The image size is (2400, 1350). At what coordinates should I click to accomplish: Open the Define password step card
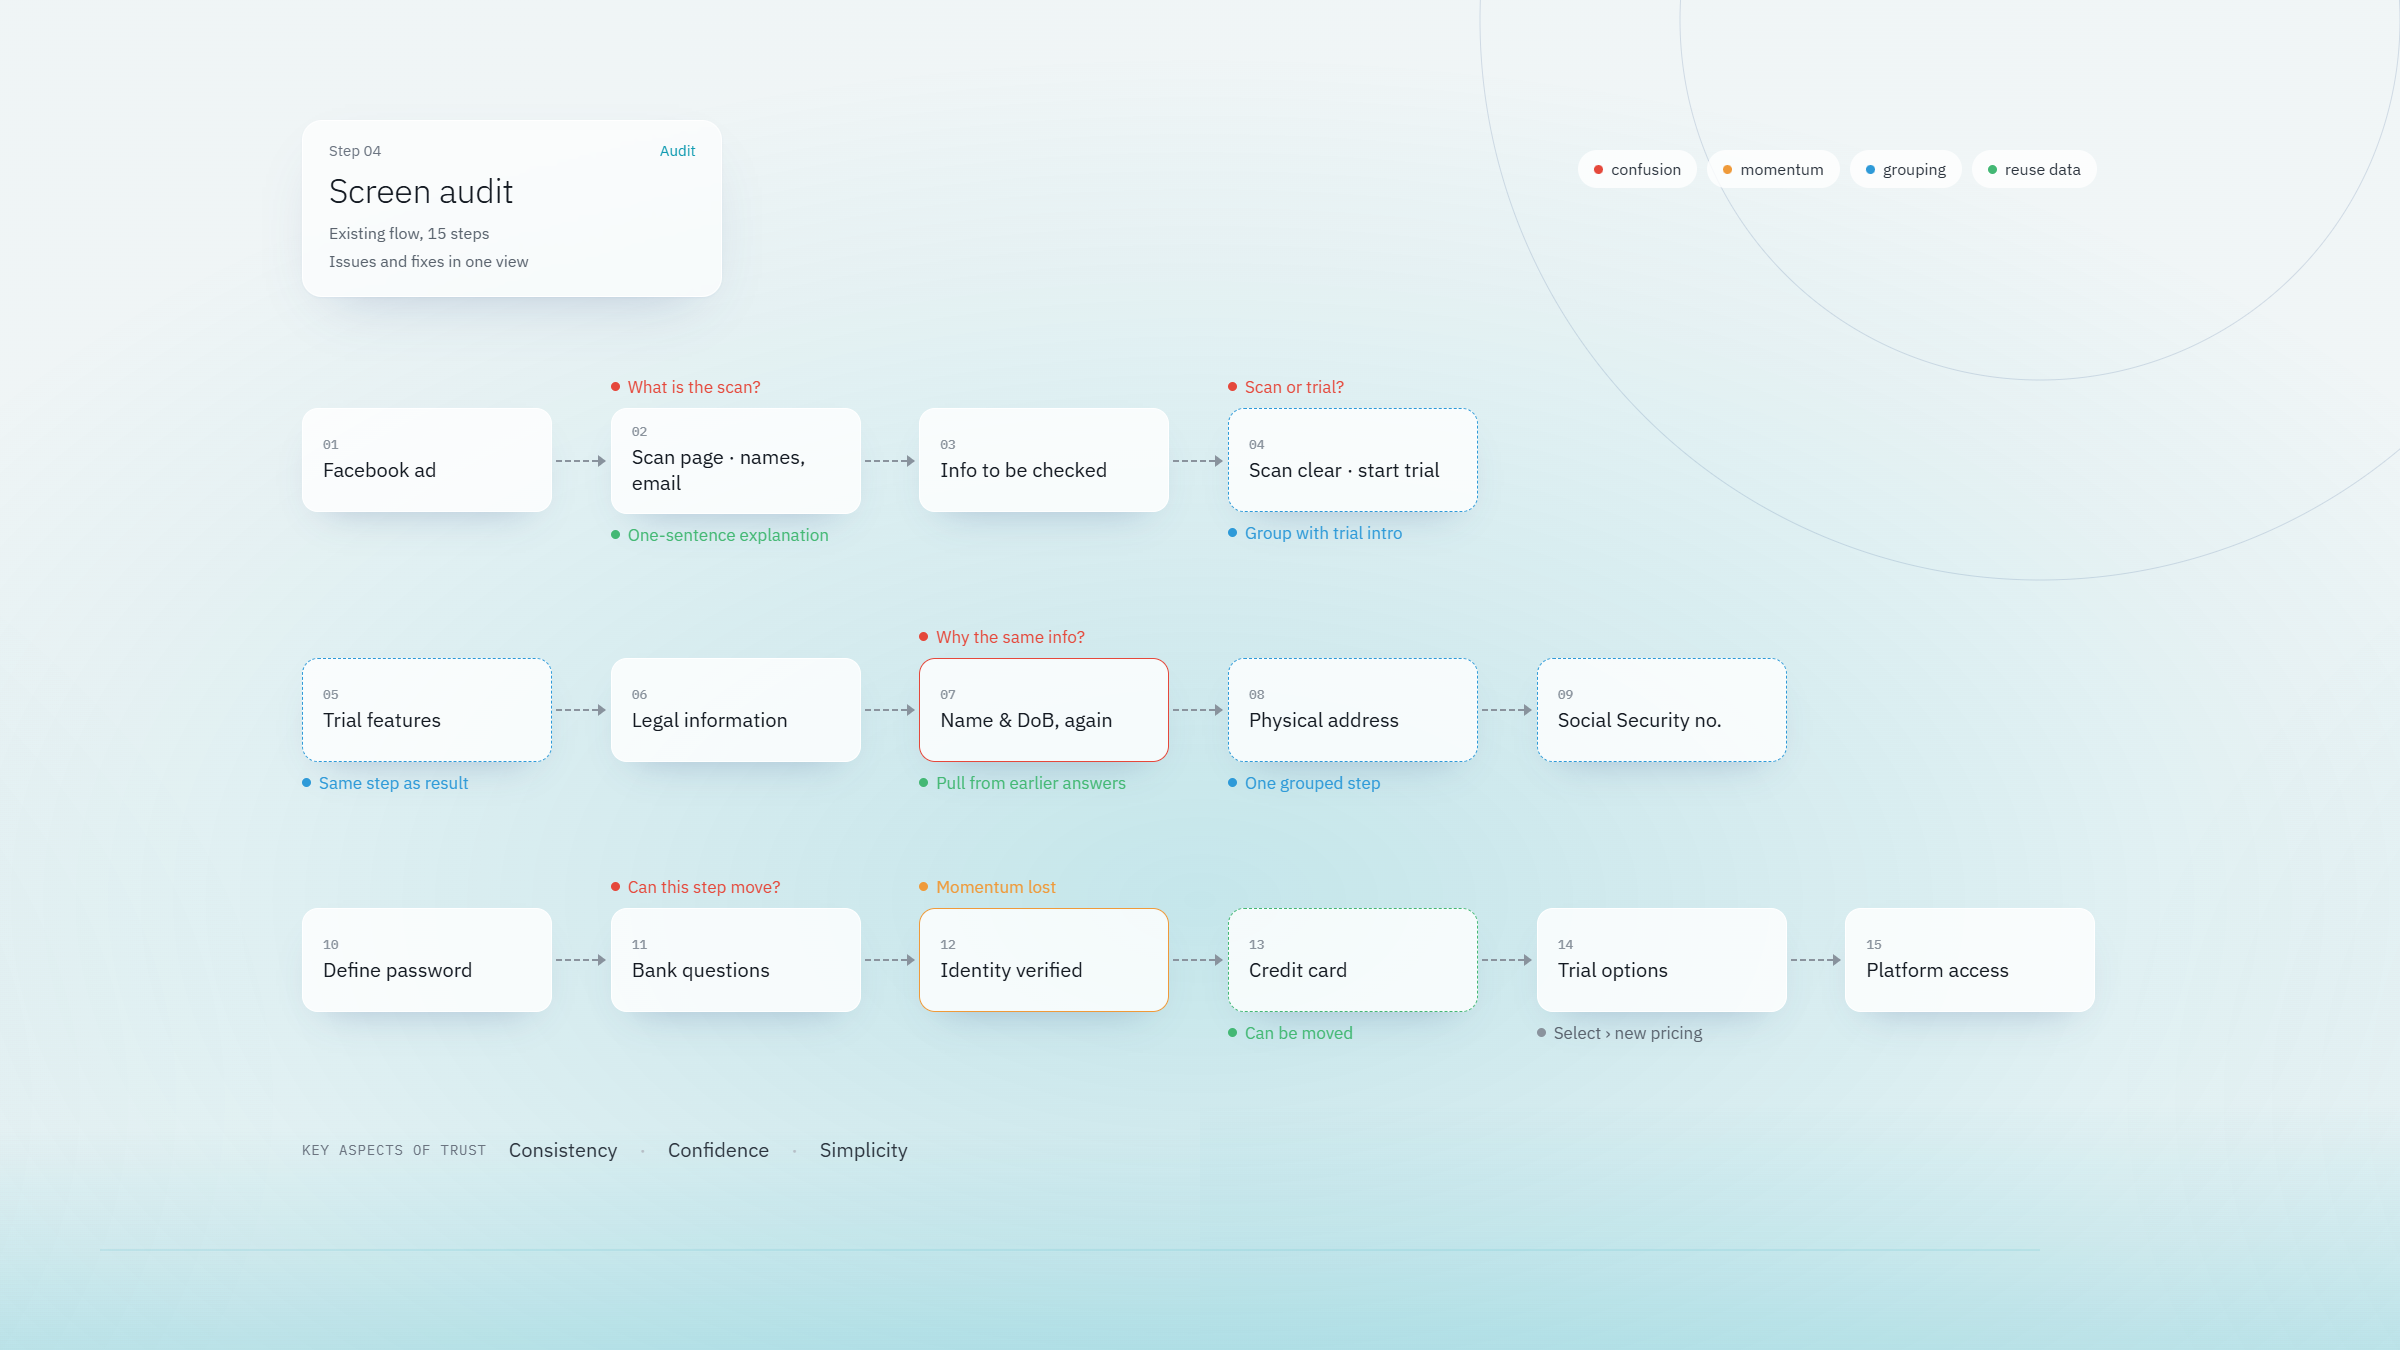[x=427, y=960]
